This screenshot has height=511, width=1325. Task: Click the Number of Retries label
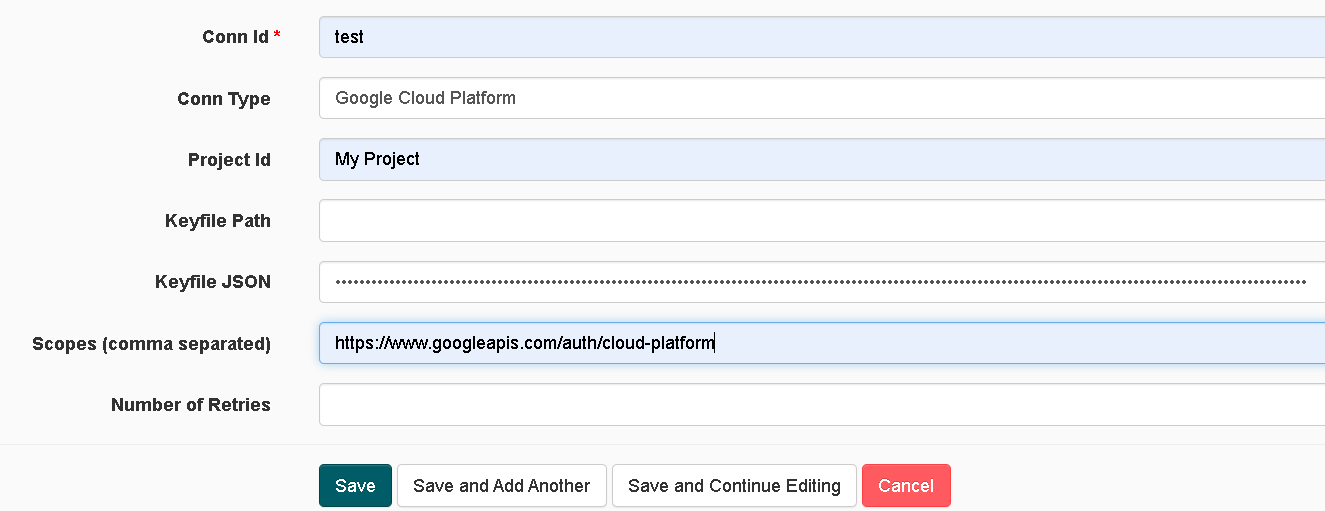click(x=191, y=405)
